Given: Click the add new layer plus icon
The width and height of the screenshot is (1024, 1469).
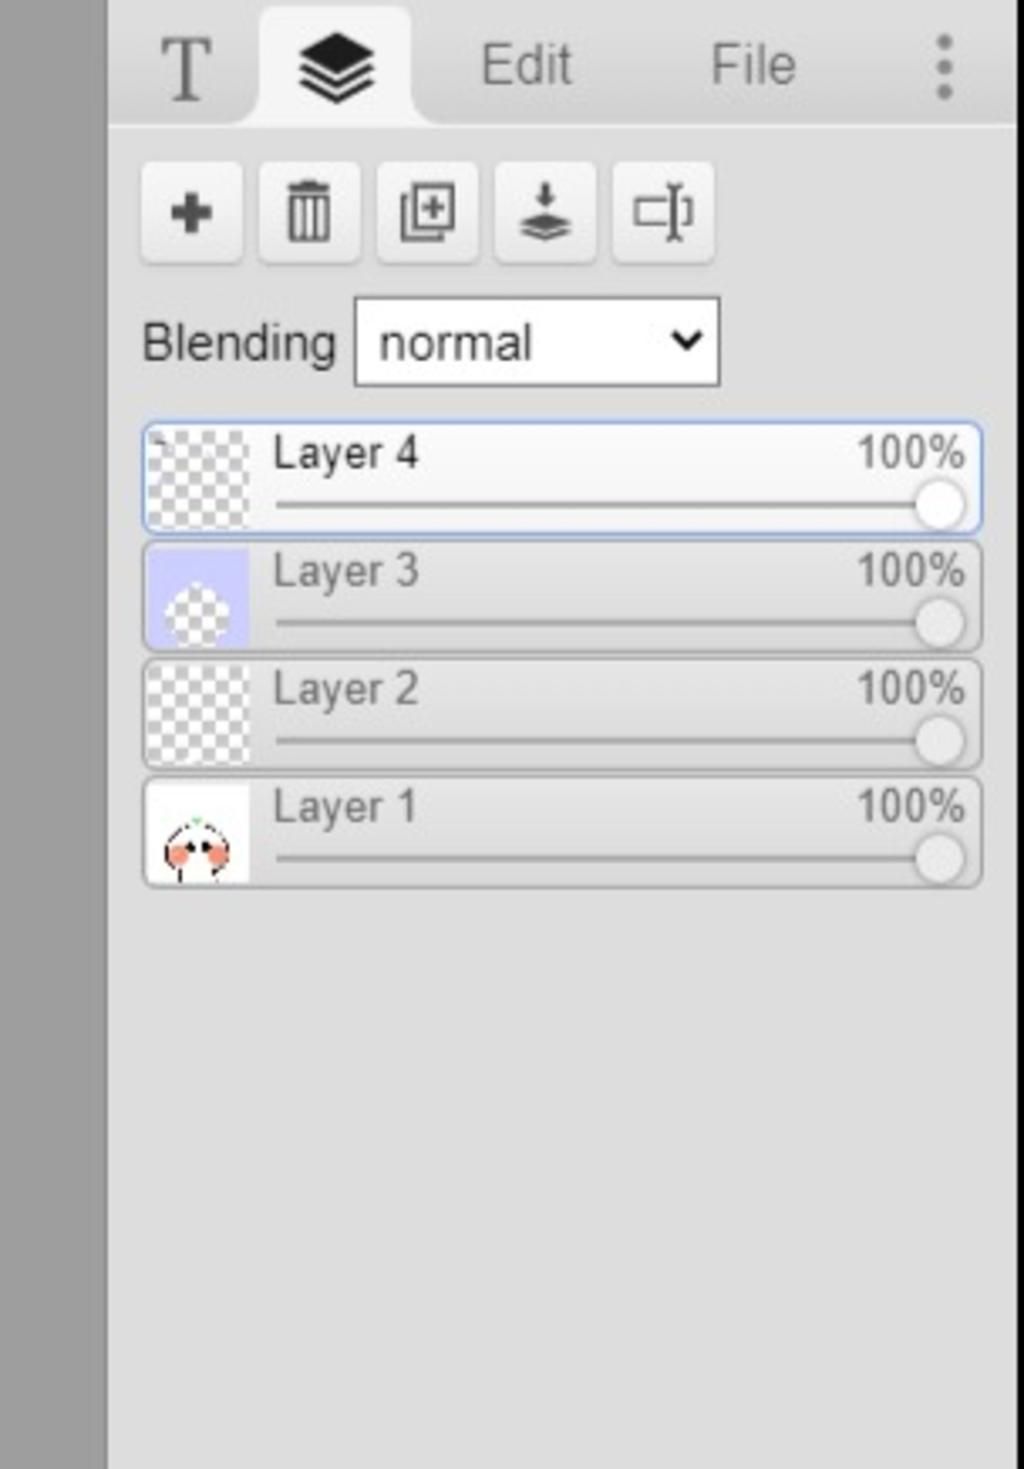Looking at the screenshot, I should (x=191, y=213).
